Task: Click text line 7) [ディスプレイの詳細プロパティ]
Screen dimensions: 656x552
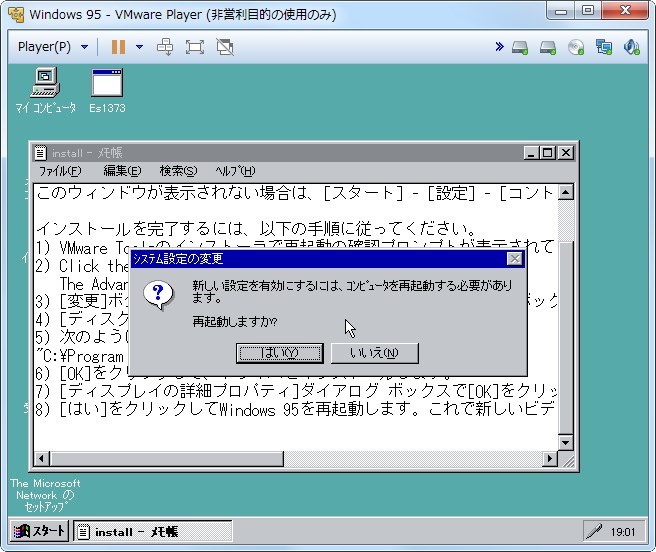Action: [295, 391]
